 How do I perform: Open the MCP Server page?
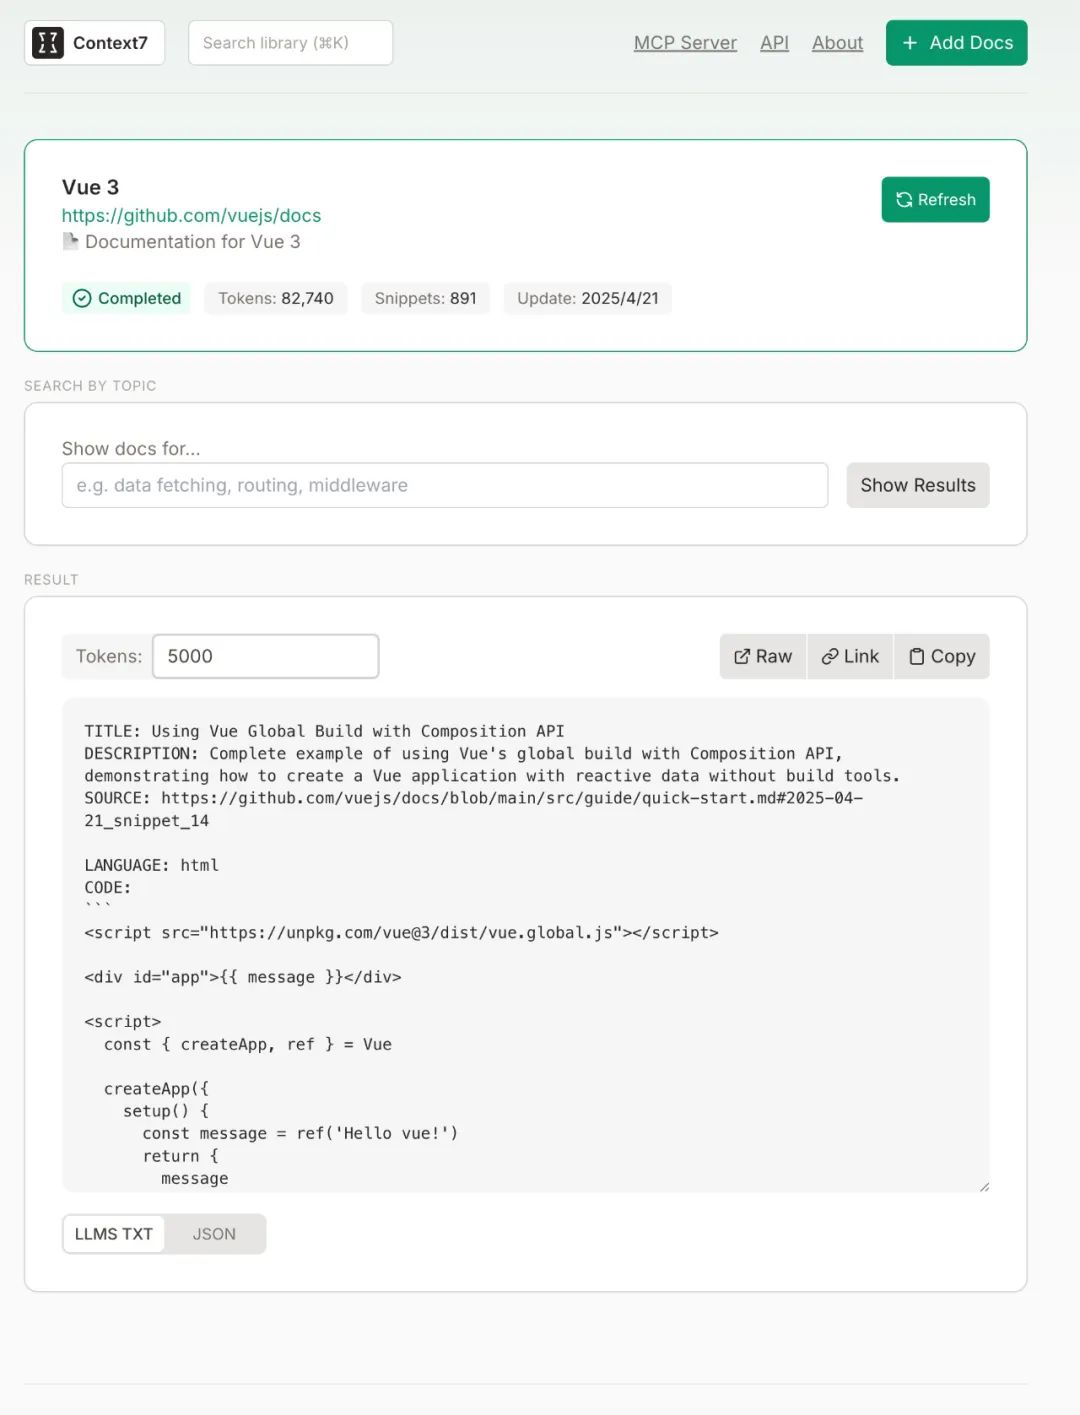[x=685, y=43]
